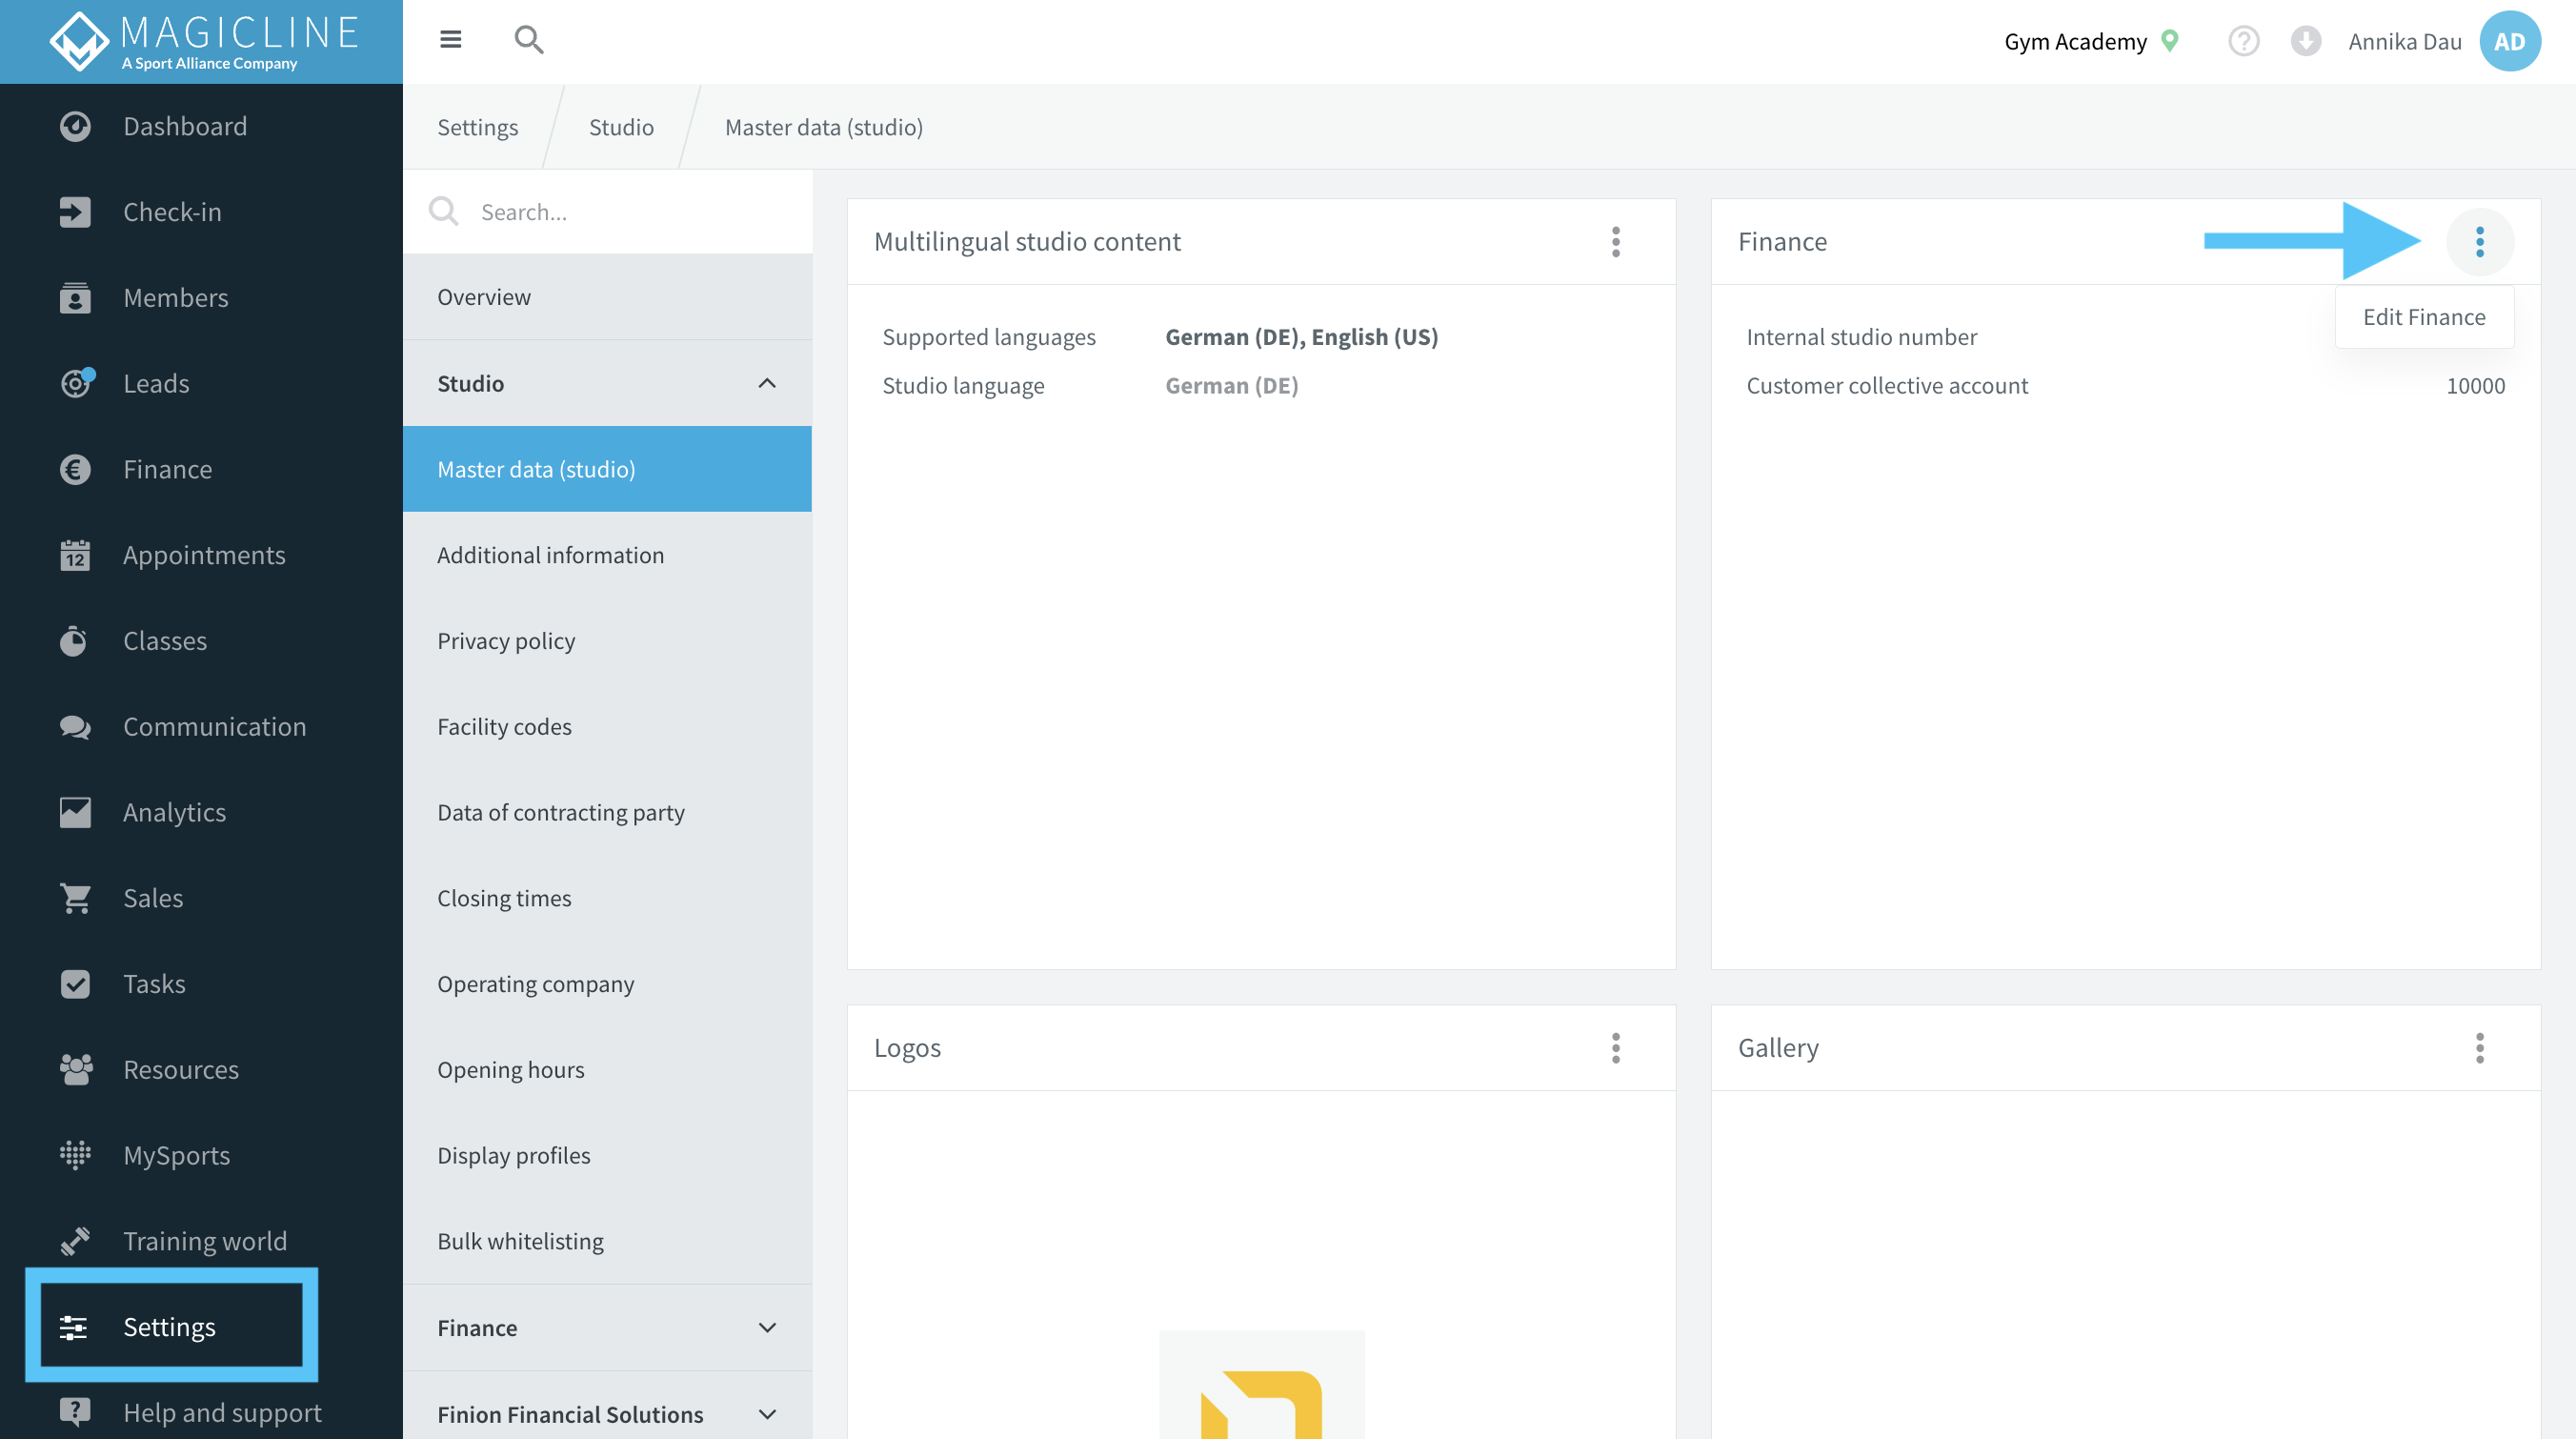Click the Leads target icon
This screenshot has width=2576, height=1439.
(77, 382)
